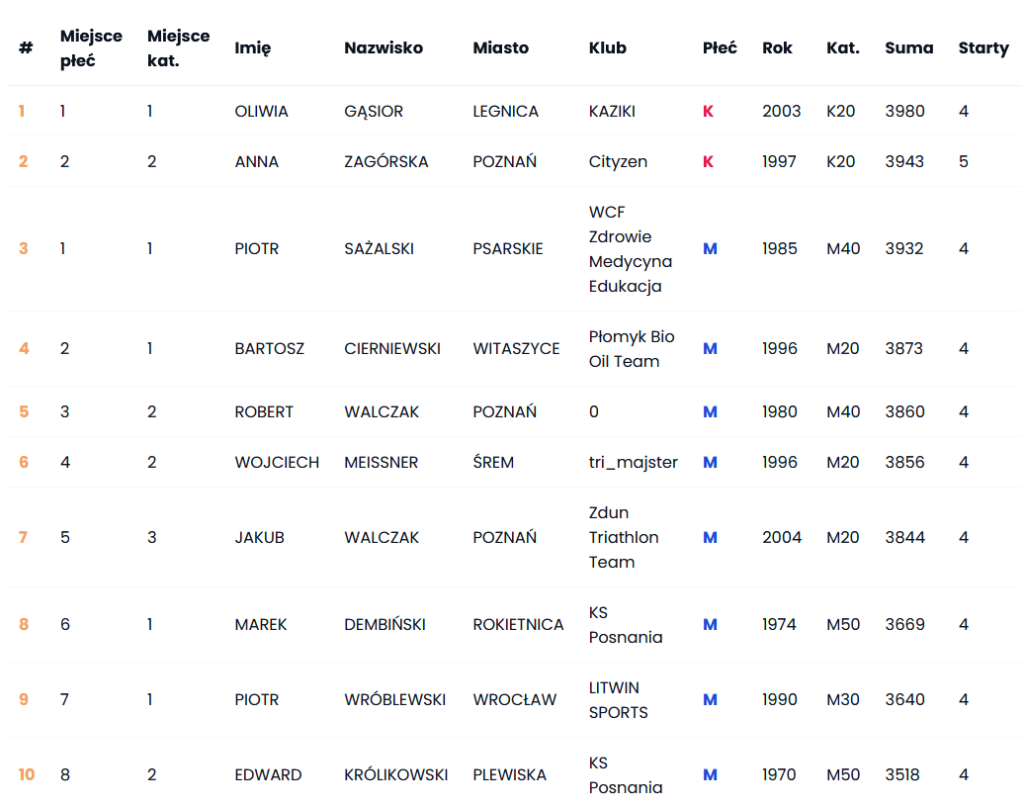Click the blue M in Edward Królikowski's row
This screenshot has width=1024, height=807.
[710, 774]
